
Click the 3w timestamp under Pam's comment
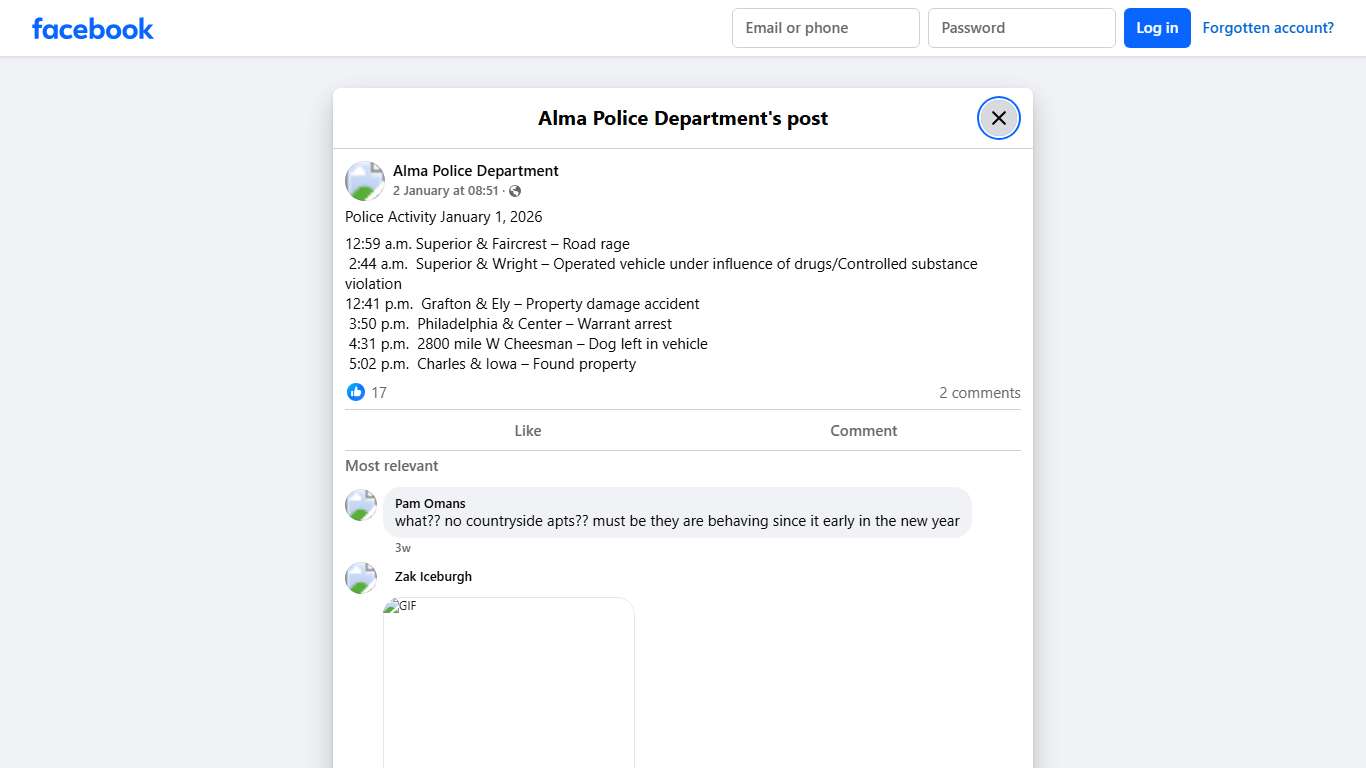(403, 547)
